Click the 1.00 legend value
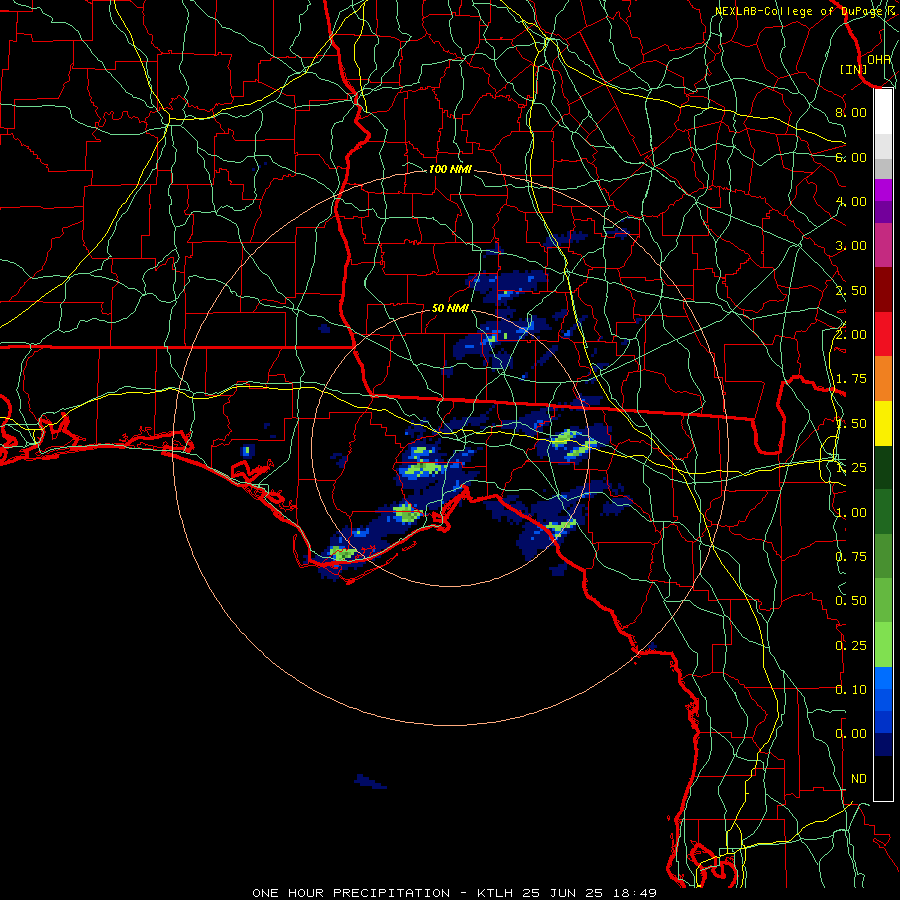This screenshot has width=900, height=900. pyautogui.click(x=851, y=513)
